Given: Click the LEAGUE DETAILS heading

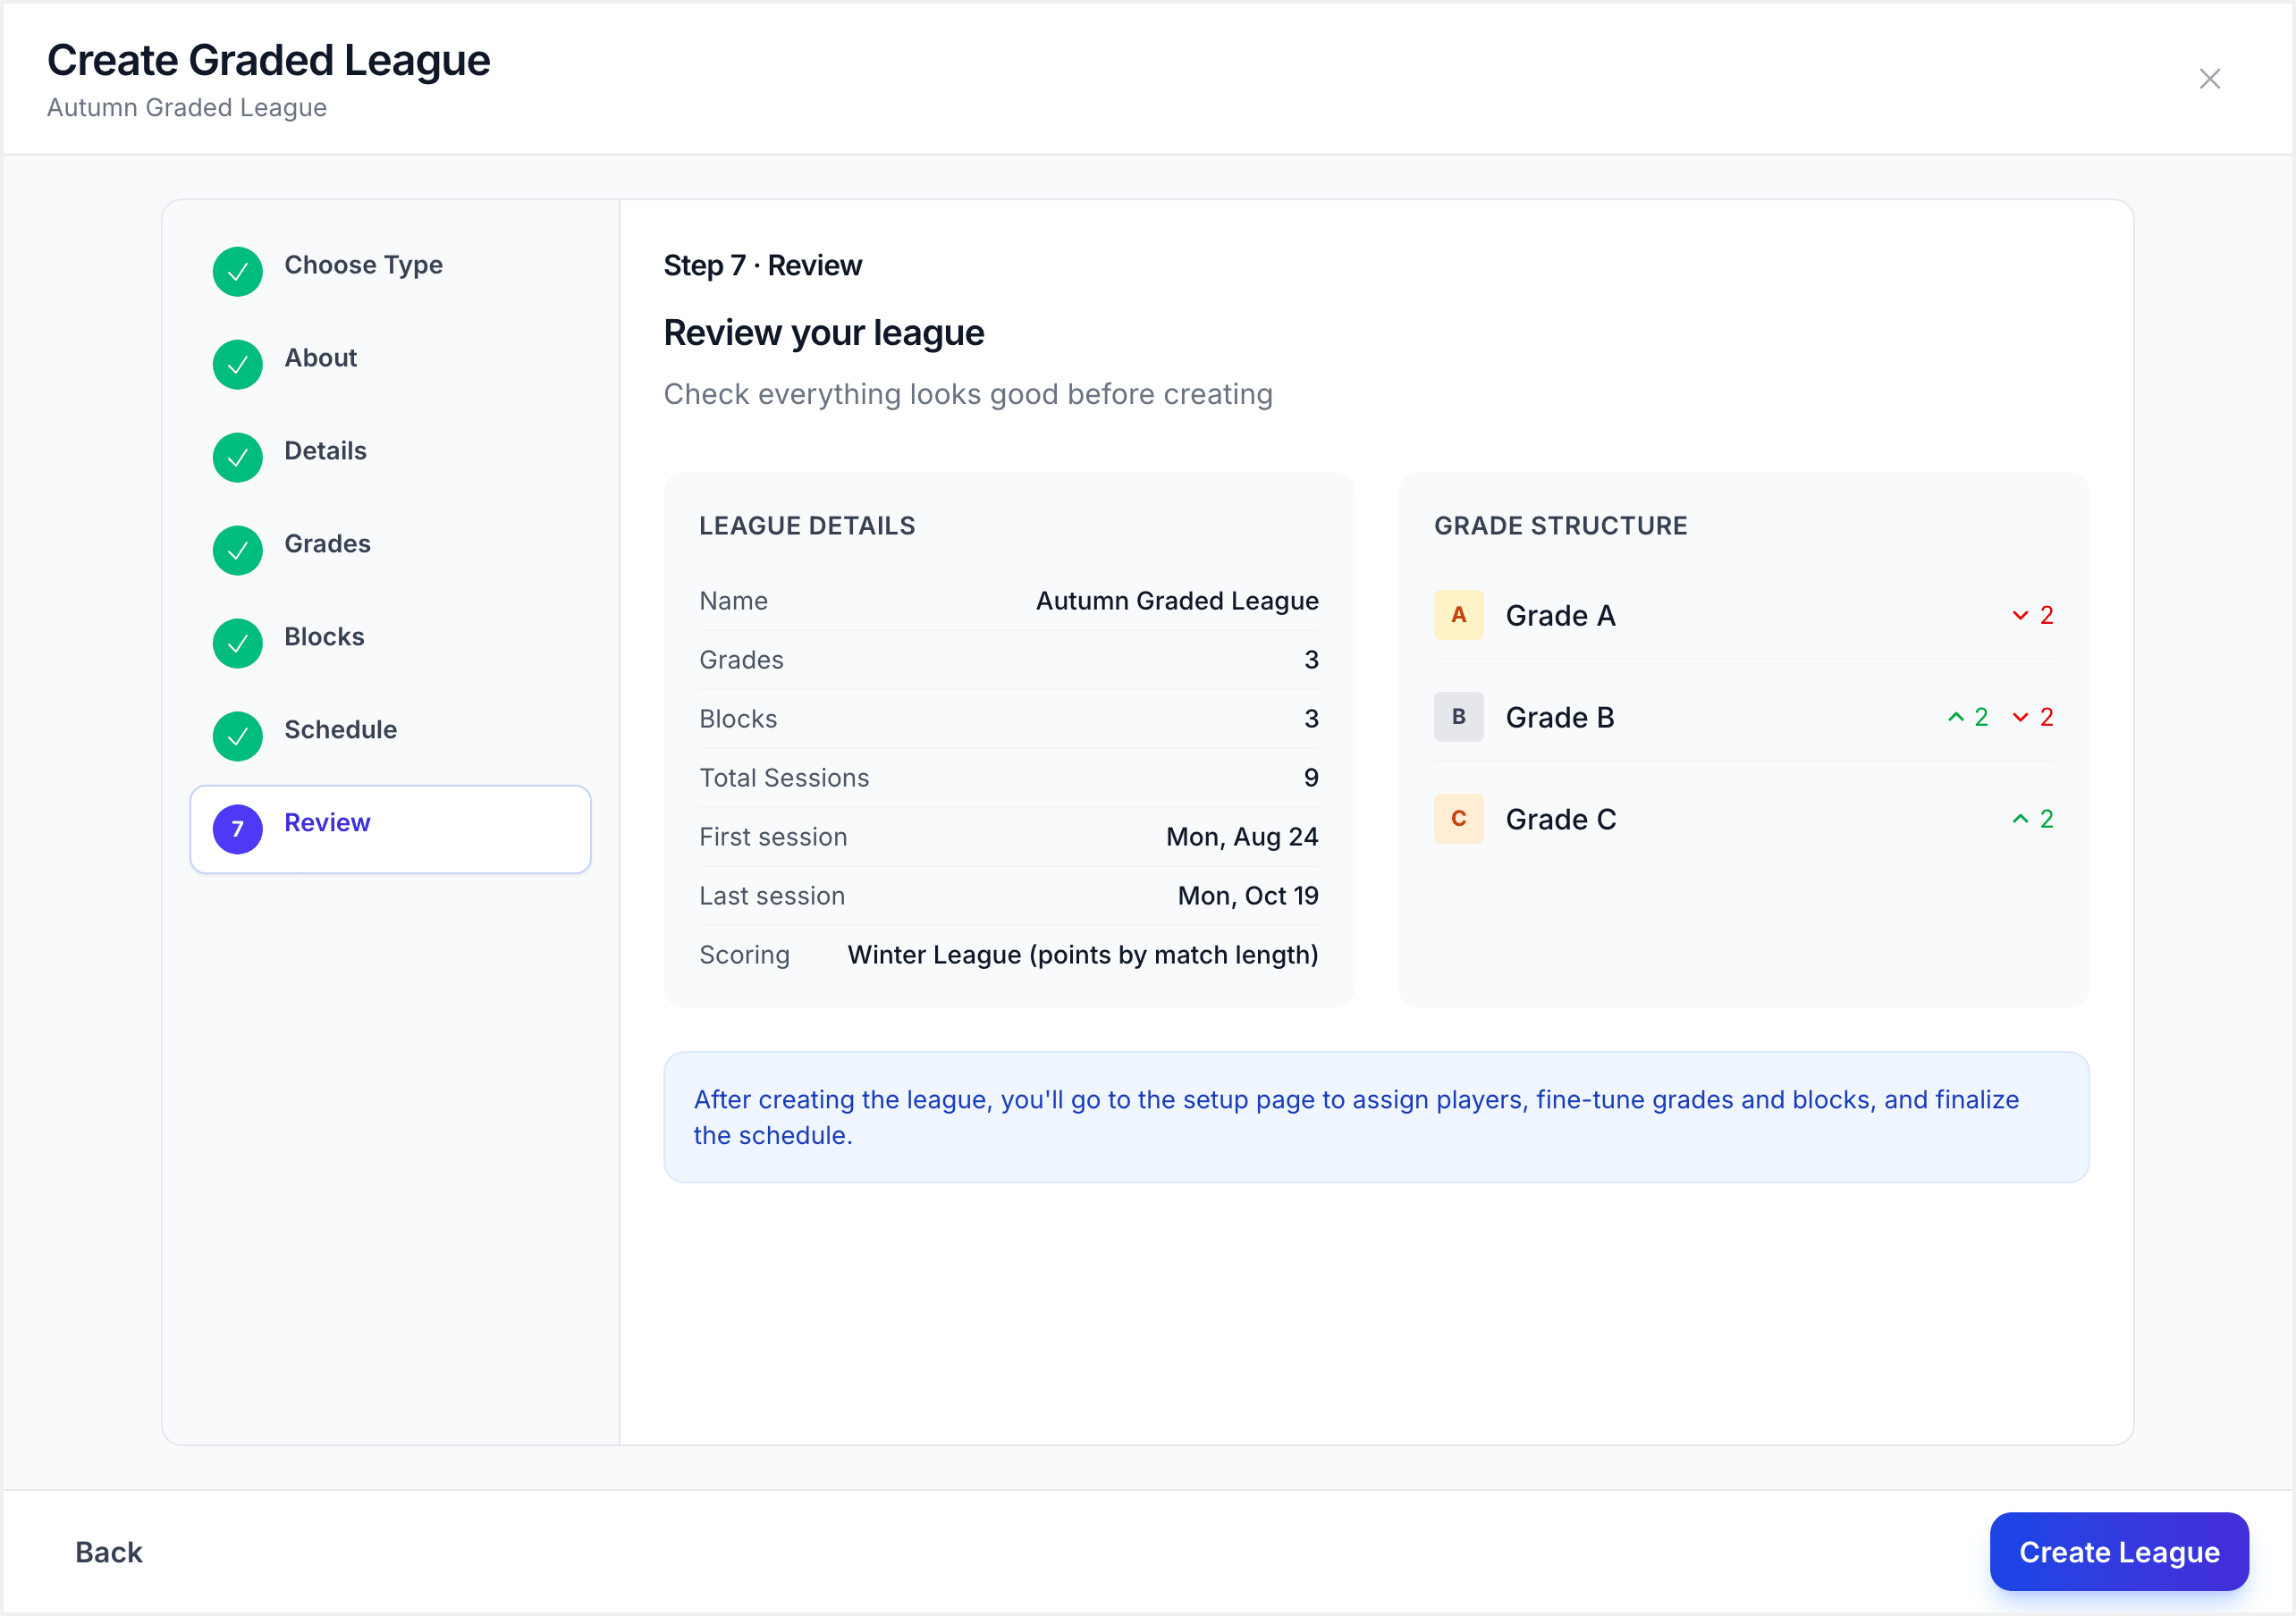Looking at the screenshot, I should (x=807, y=526).
